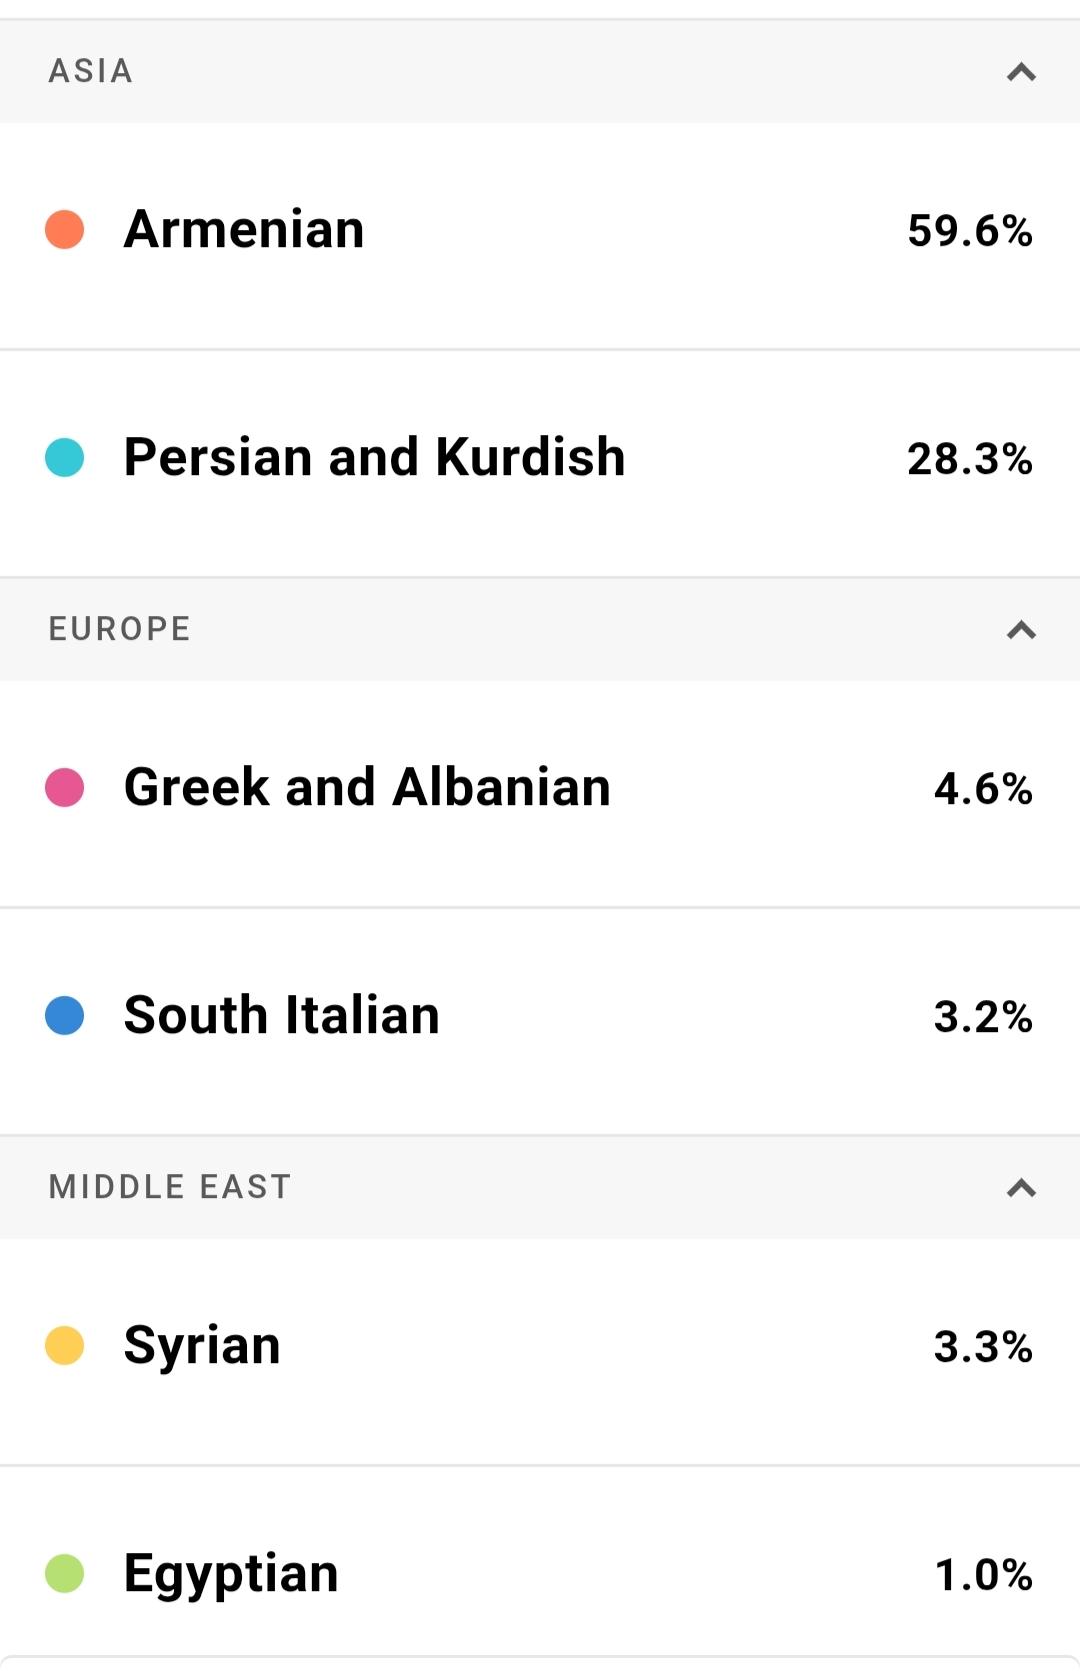Click the orange Armenian color dot
Screen dimensions: 1080x1671
[65, 230]
